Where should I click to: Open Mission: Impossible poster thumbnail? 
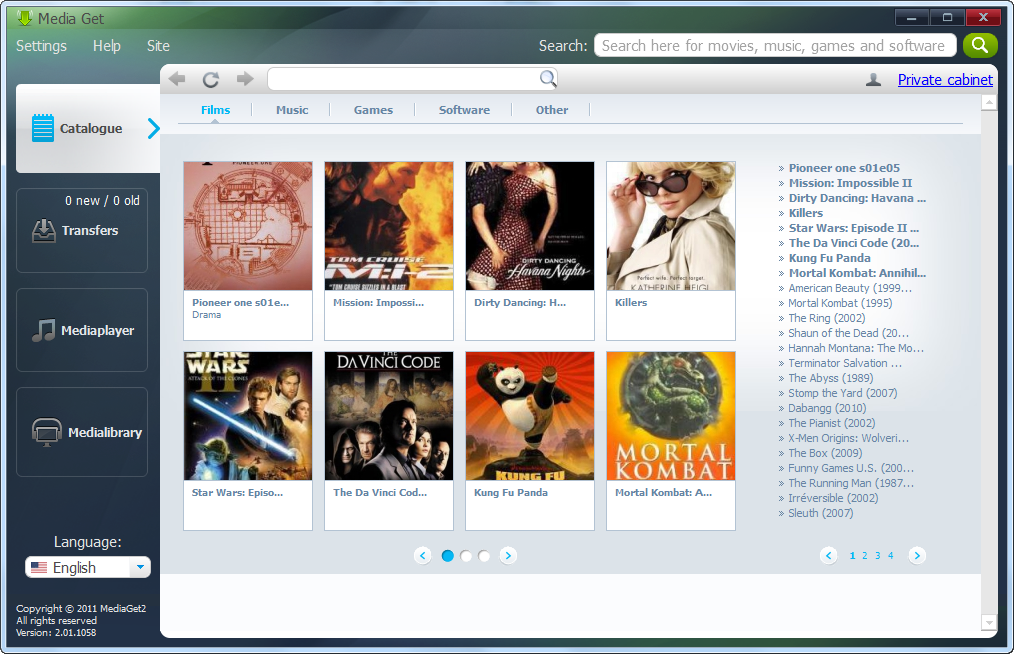[389, 226]
